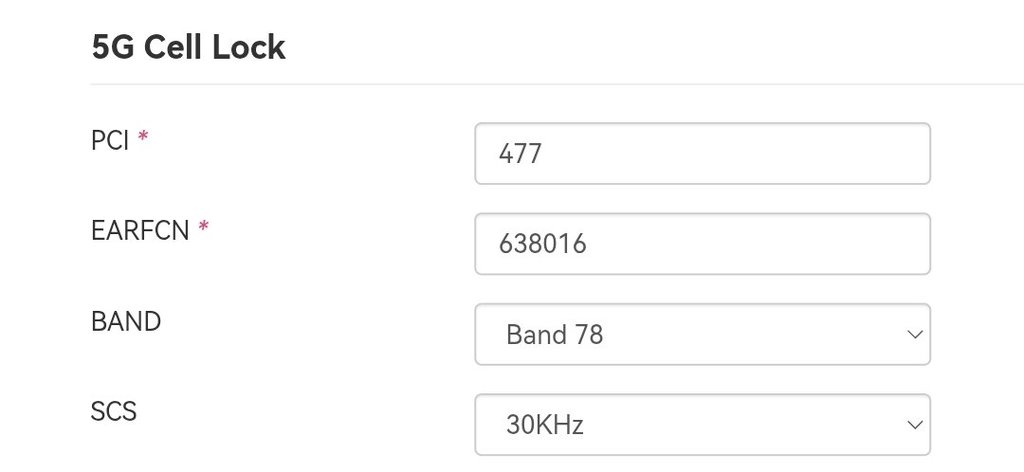Focus the EARFCN input field
Viewport: 1024px width, 472px height.
[x=702, y=243]
